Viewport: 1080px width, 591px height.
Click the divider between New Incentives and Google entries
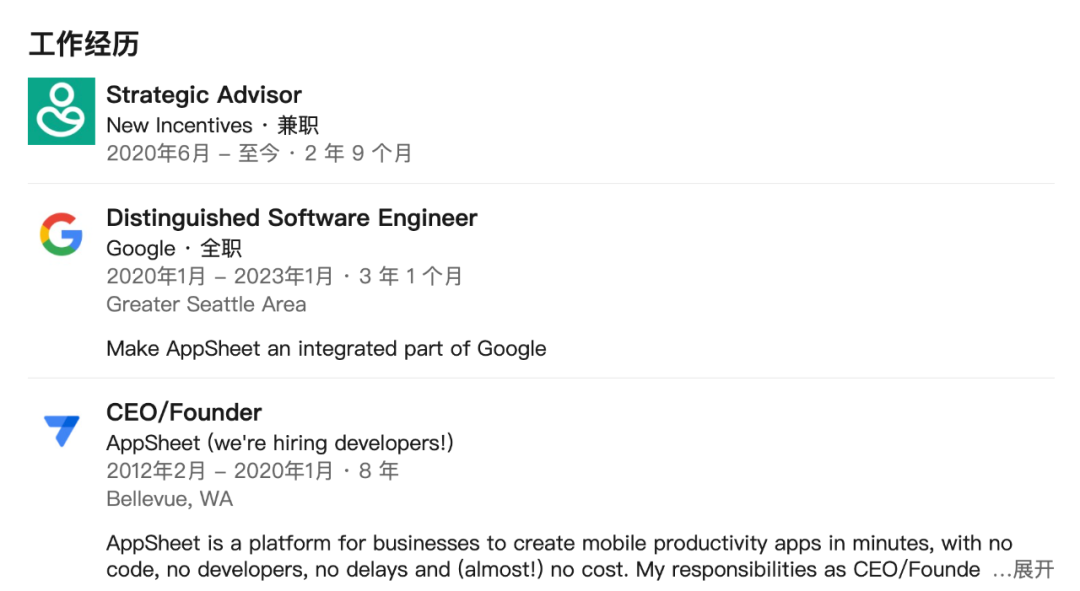[x=540, y=183]
